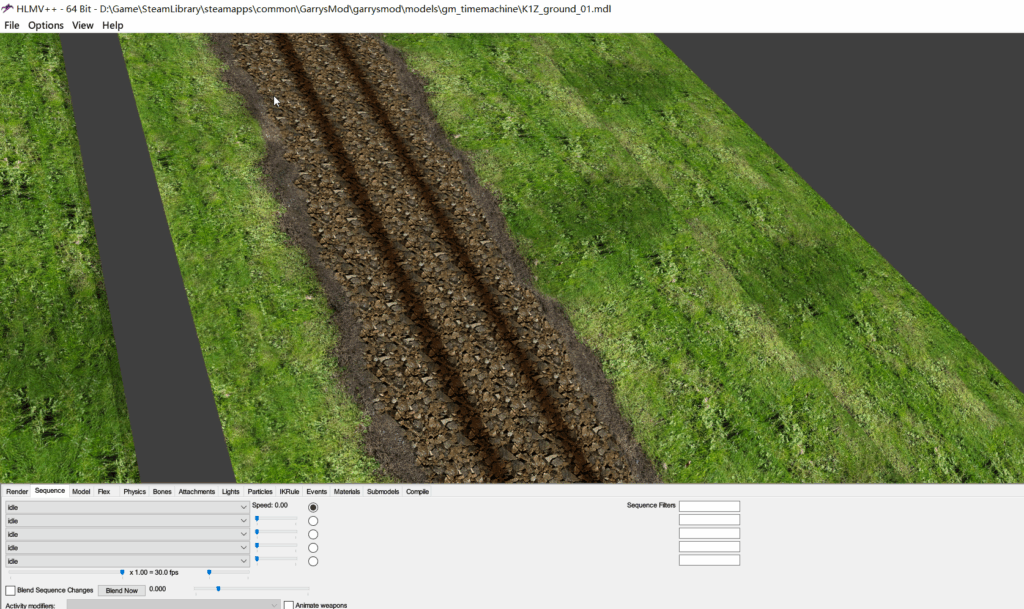Click the '0.000' blend time value
Screen dimensions: 1024x609
click(x=157, y=589)
